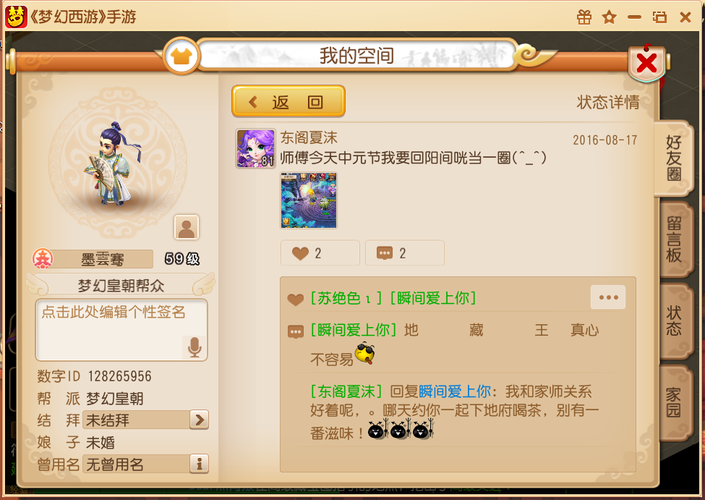Click the blue 瞬间爱上你 name link in reply

coord(455,391)
